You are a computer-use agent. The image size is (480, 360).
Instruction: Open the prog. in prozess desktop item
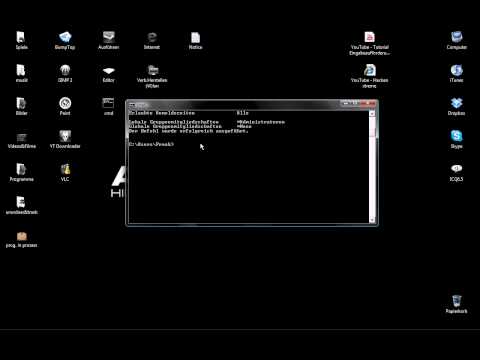(22, 239)
